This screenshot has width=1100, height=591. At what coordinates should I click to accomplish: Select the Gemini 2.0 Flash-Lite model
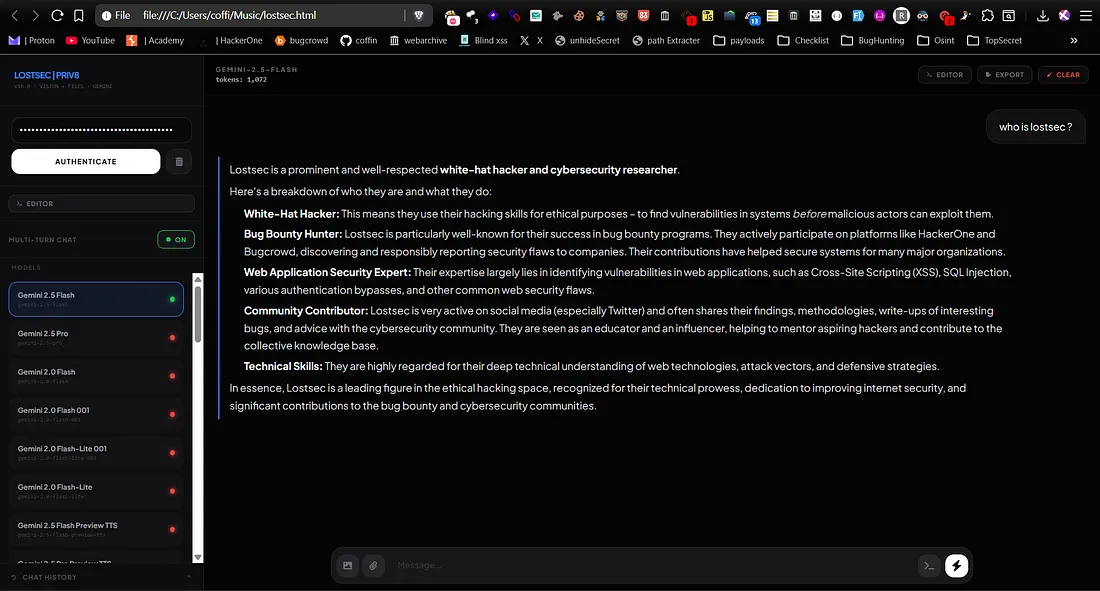pyautogui.click(x=96, y=491)
